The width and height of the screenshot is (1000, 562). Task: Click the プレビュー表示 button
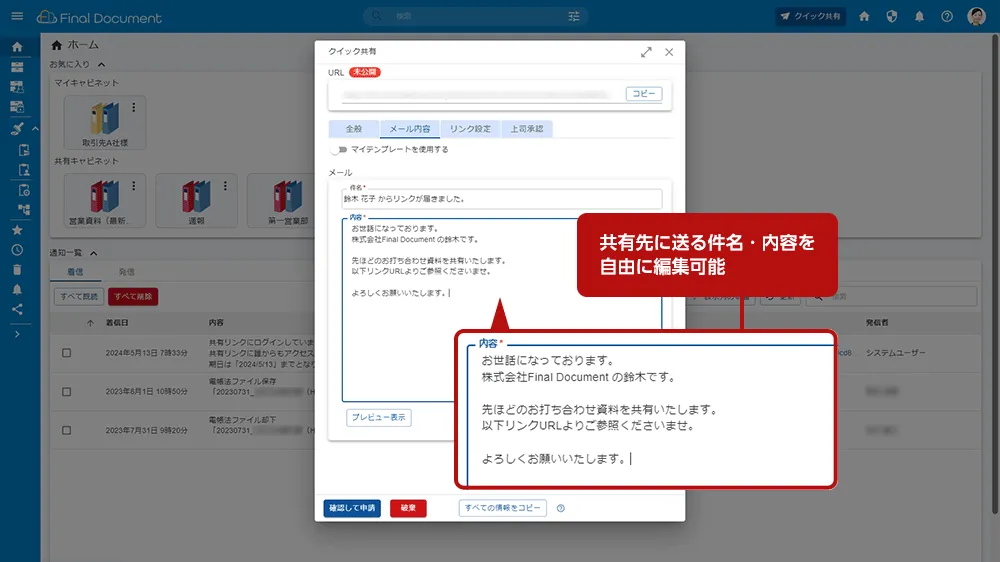point(379,417)
